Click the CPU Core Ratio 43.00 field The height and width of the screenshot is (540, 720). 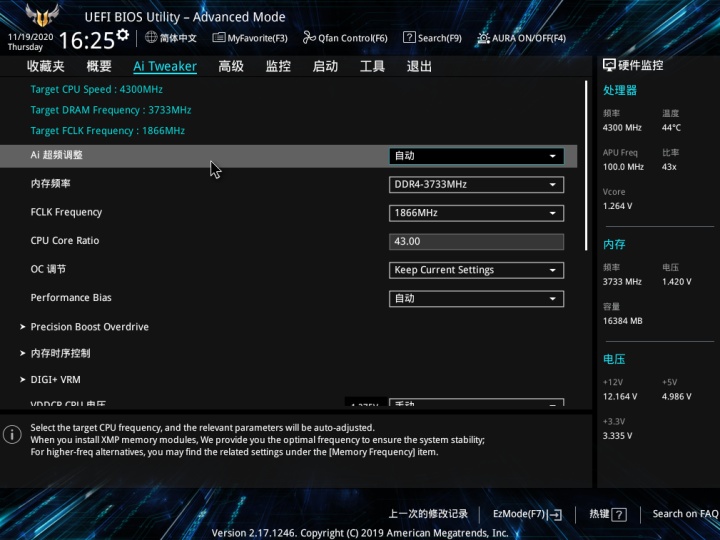pos(476,242)
